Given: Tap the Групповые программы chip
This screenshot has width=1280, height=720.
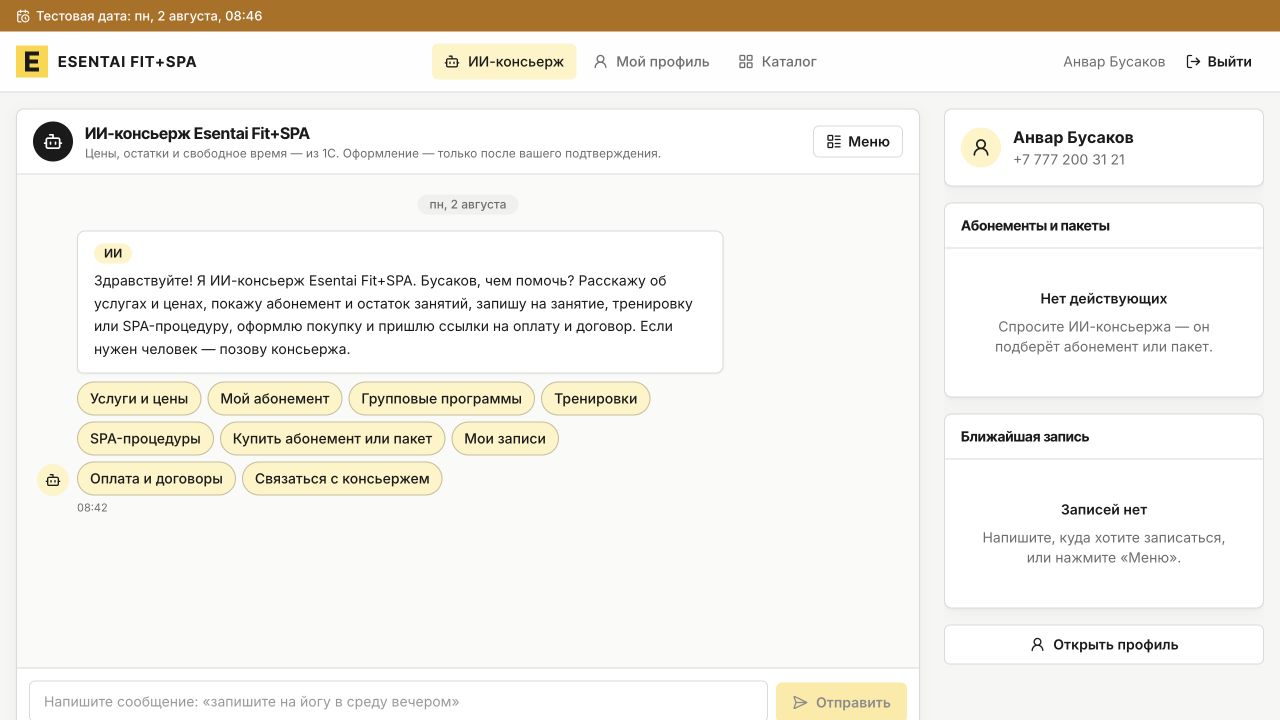Looking at the screenshot, I should click(x=442, y=398).
